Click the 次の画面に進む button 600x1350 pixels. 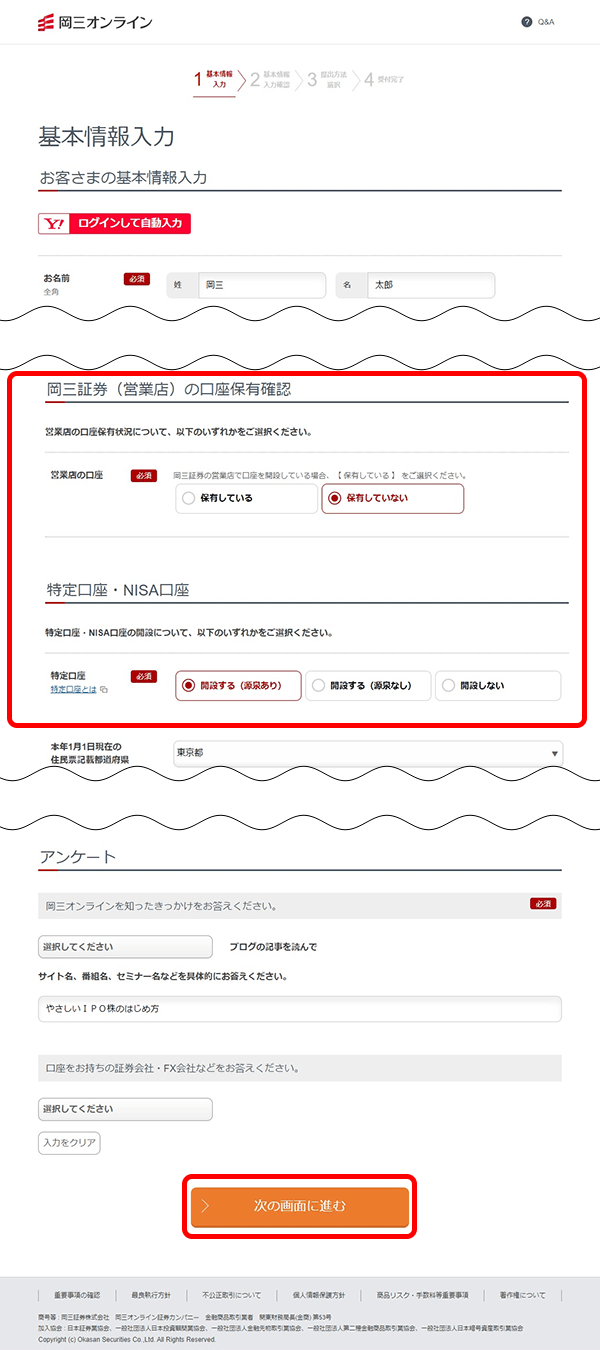tap(300, 1206)
